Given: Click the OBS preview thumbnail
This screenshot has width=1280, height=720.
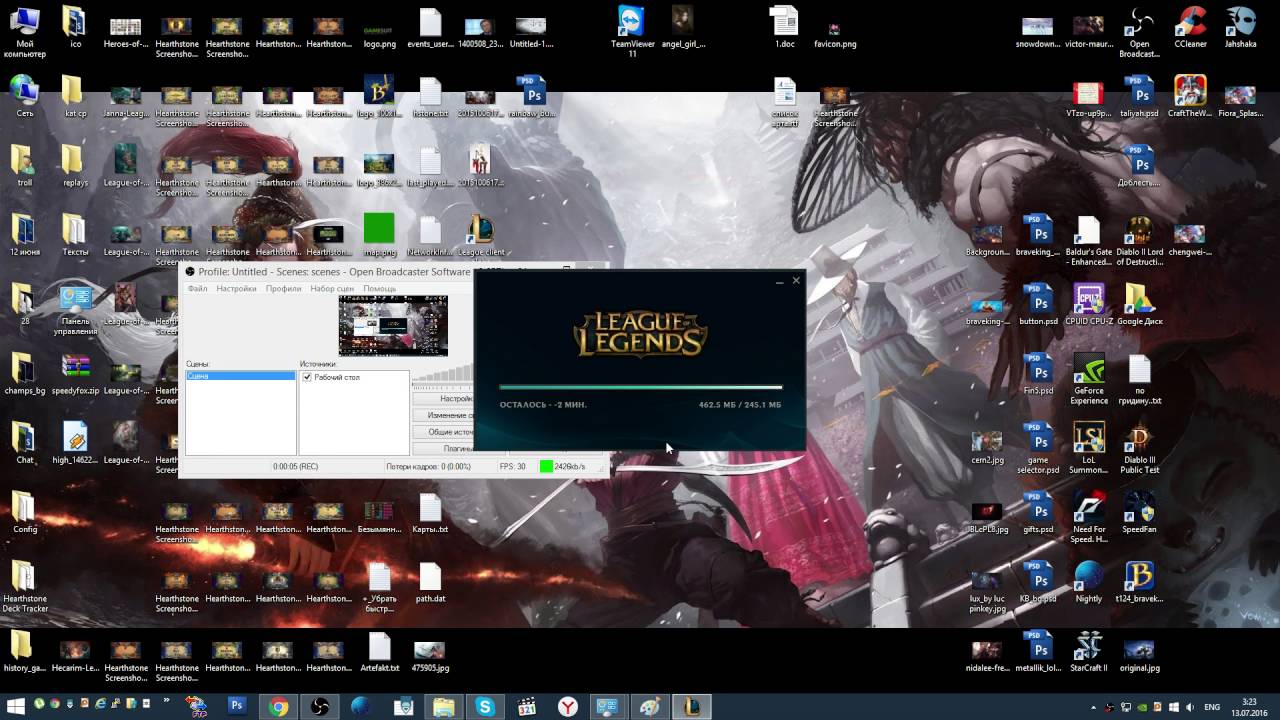Looking at the screenshot, I should [393, 325].
